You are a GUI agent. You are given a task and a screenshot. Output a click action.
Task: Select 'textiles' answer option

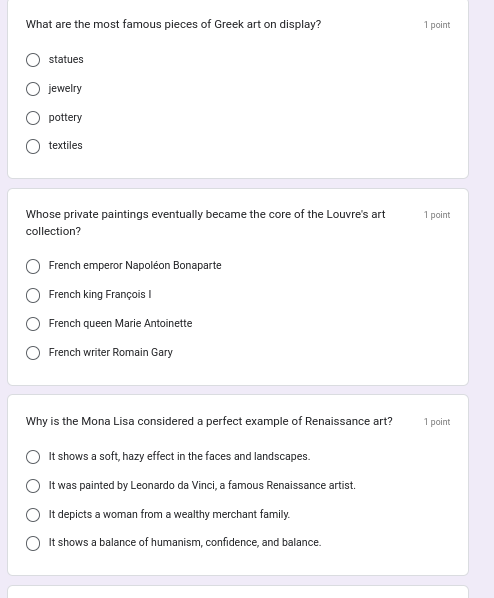33,146
